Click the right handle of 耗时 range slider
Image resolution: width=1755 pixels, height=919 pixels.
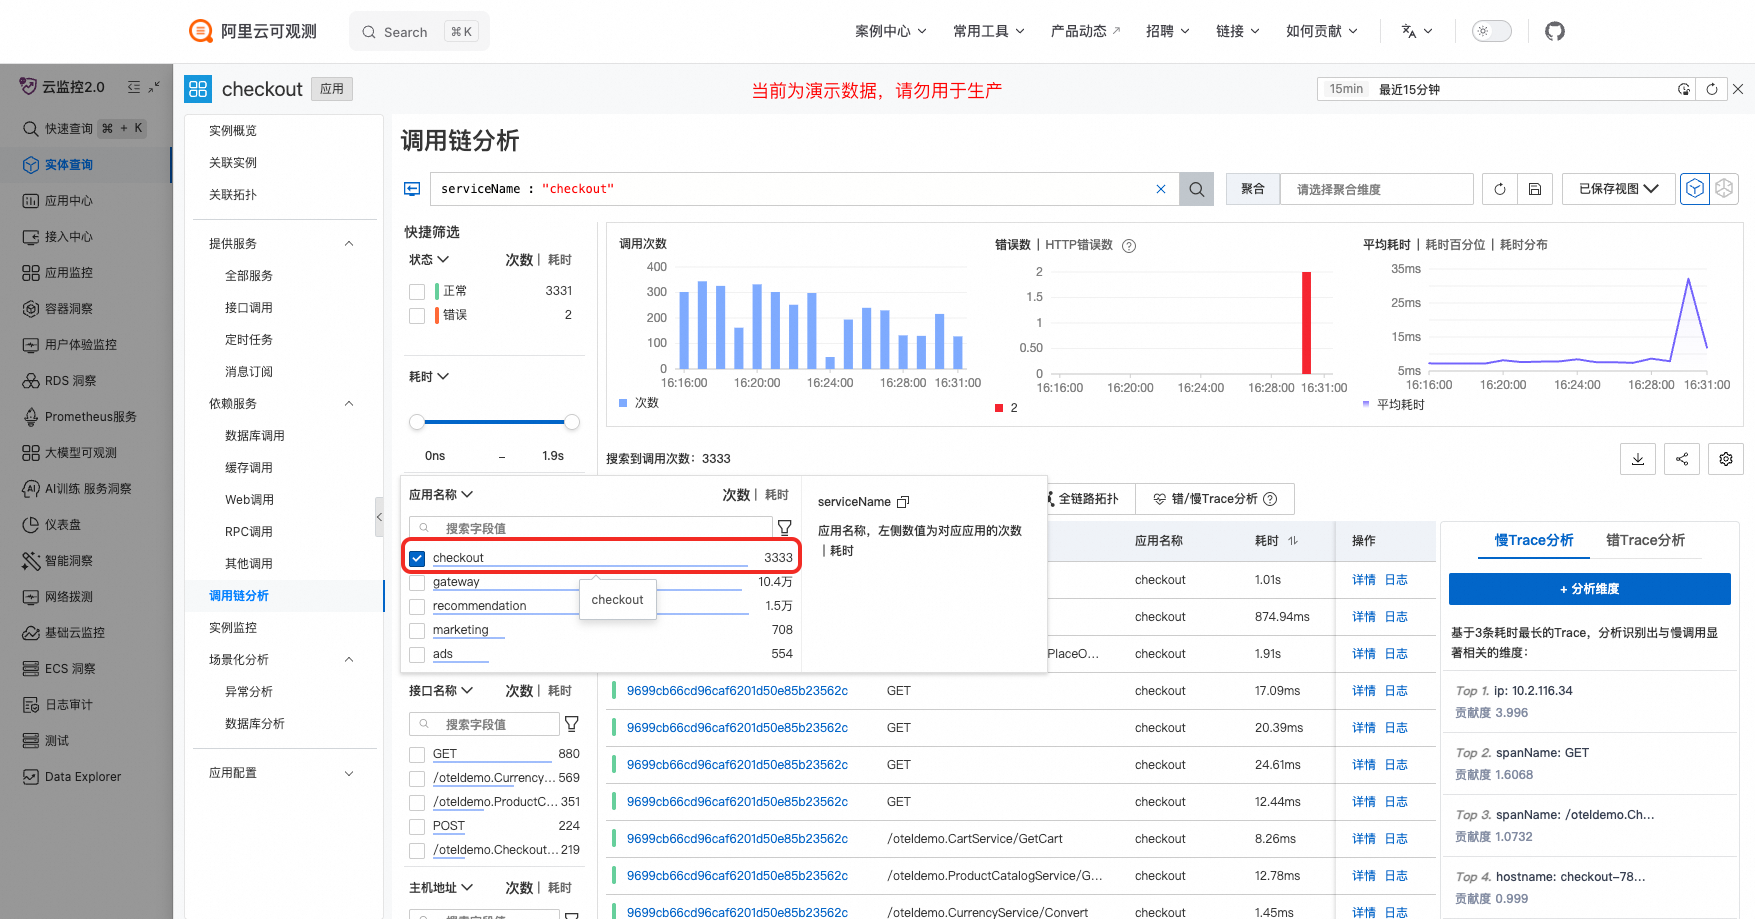tap(572, 422)
